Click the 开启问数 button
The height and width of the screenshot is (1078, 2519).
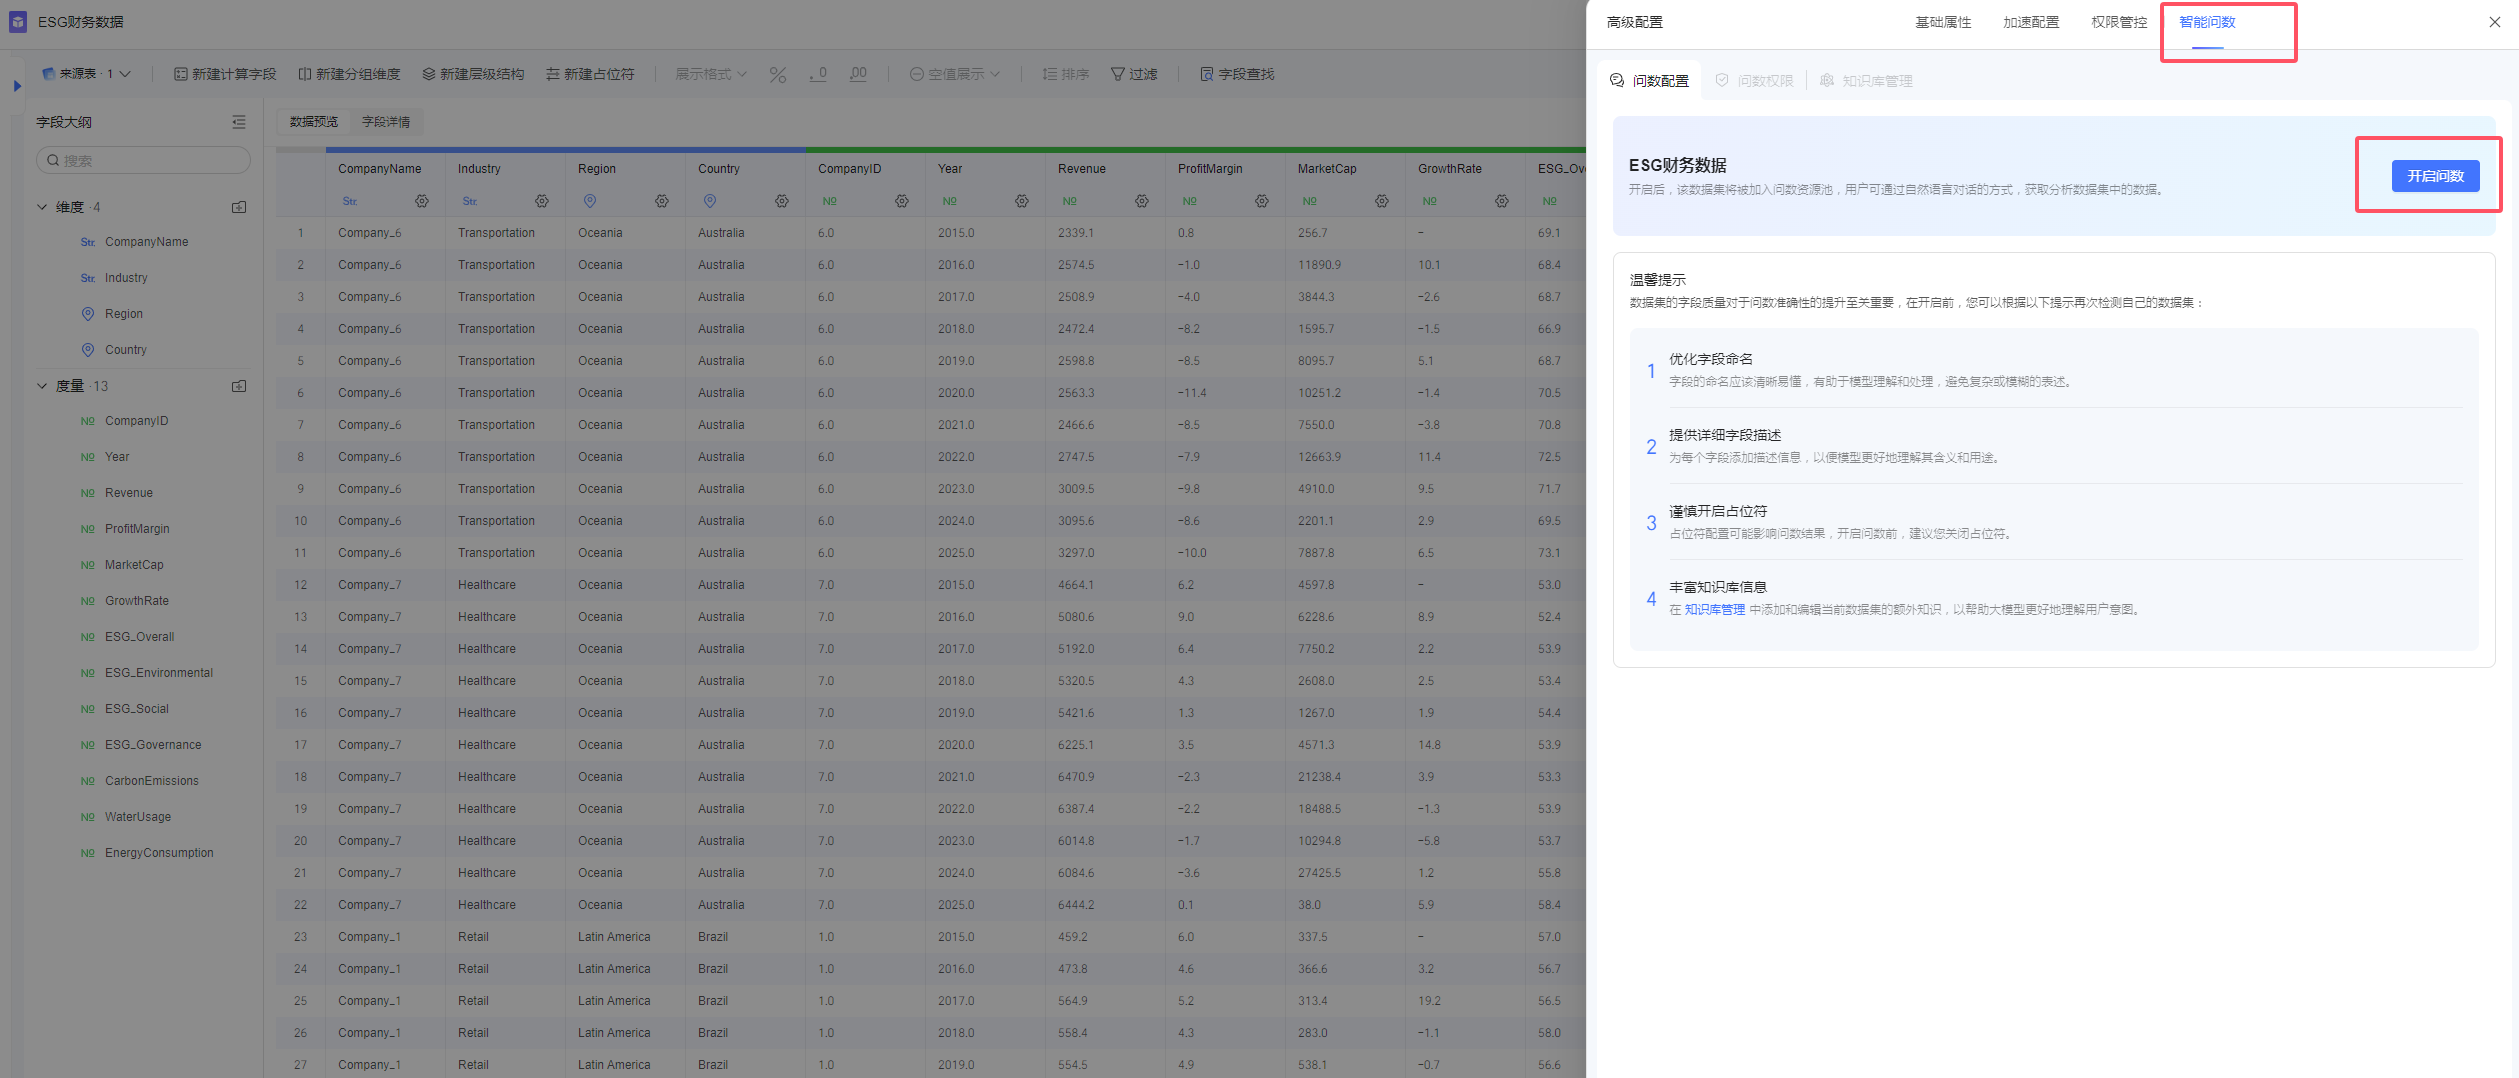click(2435, 176)
